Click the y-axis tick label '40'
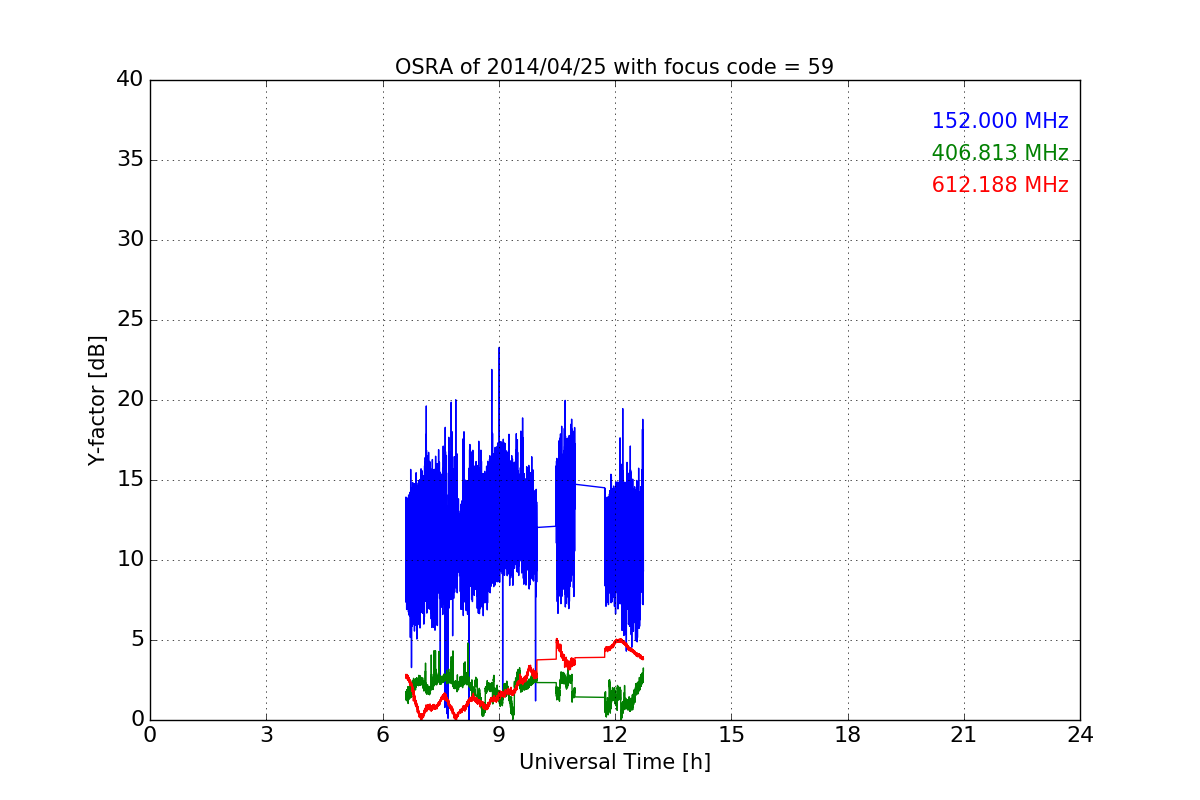This screenshot has width=1200, height=800. point(130,80)
